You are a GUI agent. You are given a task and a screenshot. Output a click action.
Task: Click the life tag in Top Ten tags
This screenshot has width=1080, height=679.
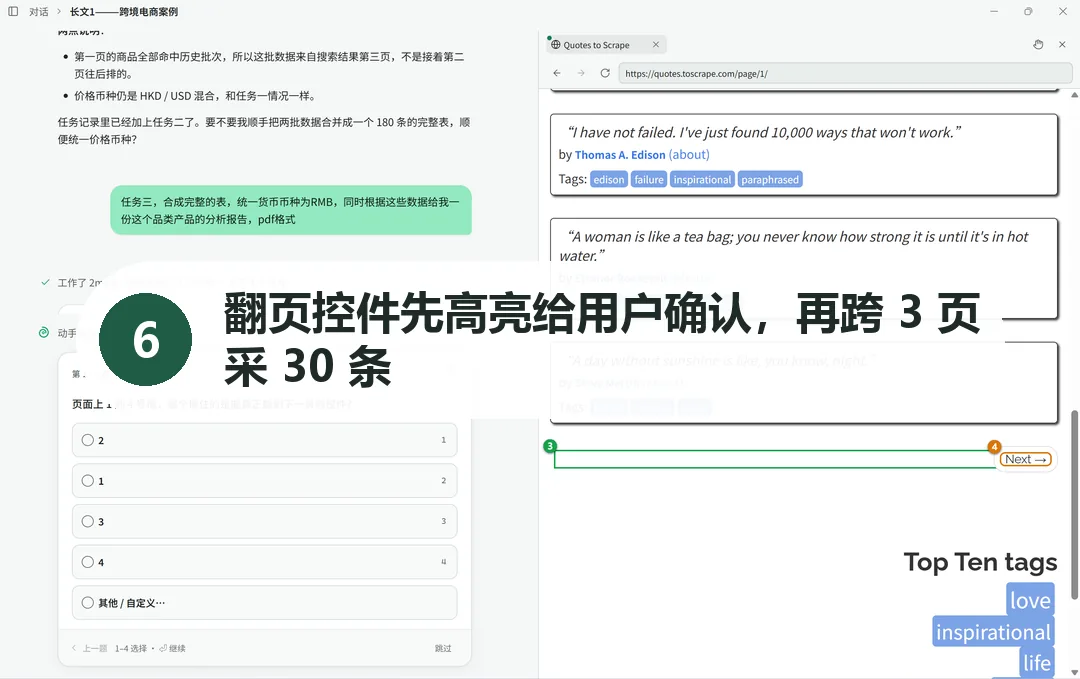pyautogui.click(x=1037, y=662)
